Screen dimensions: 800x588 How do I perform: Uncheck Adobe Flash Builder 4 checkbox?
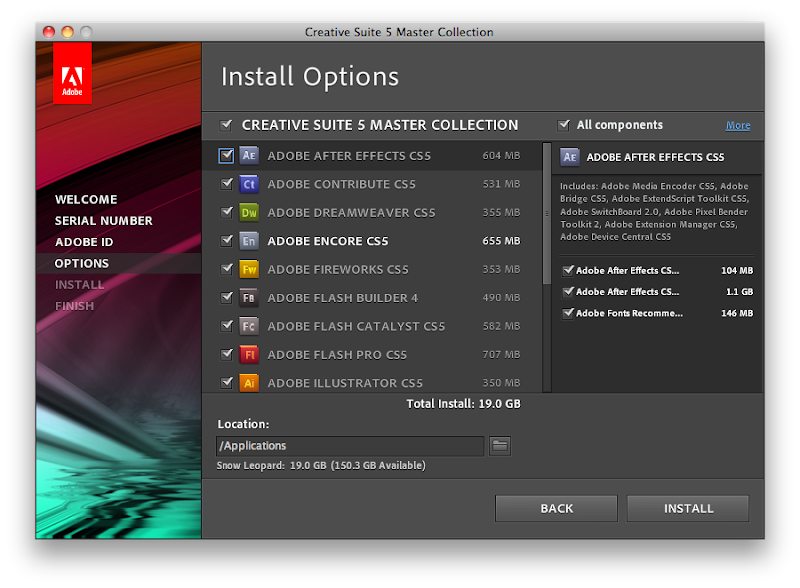(227, 298)
